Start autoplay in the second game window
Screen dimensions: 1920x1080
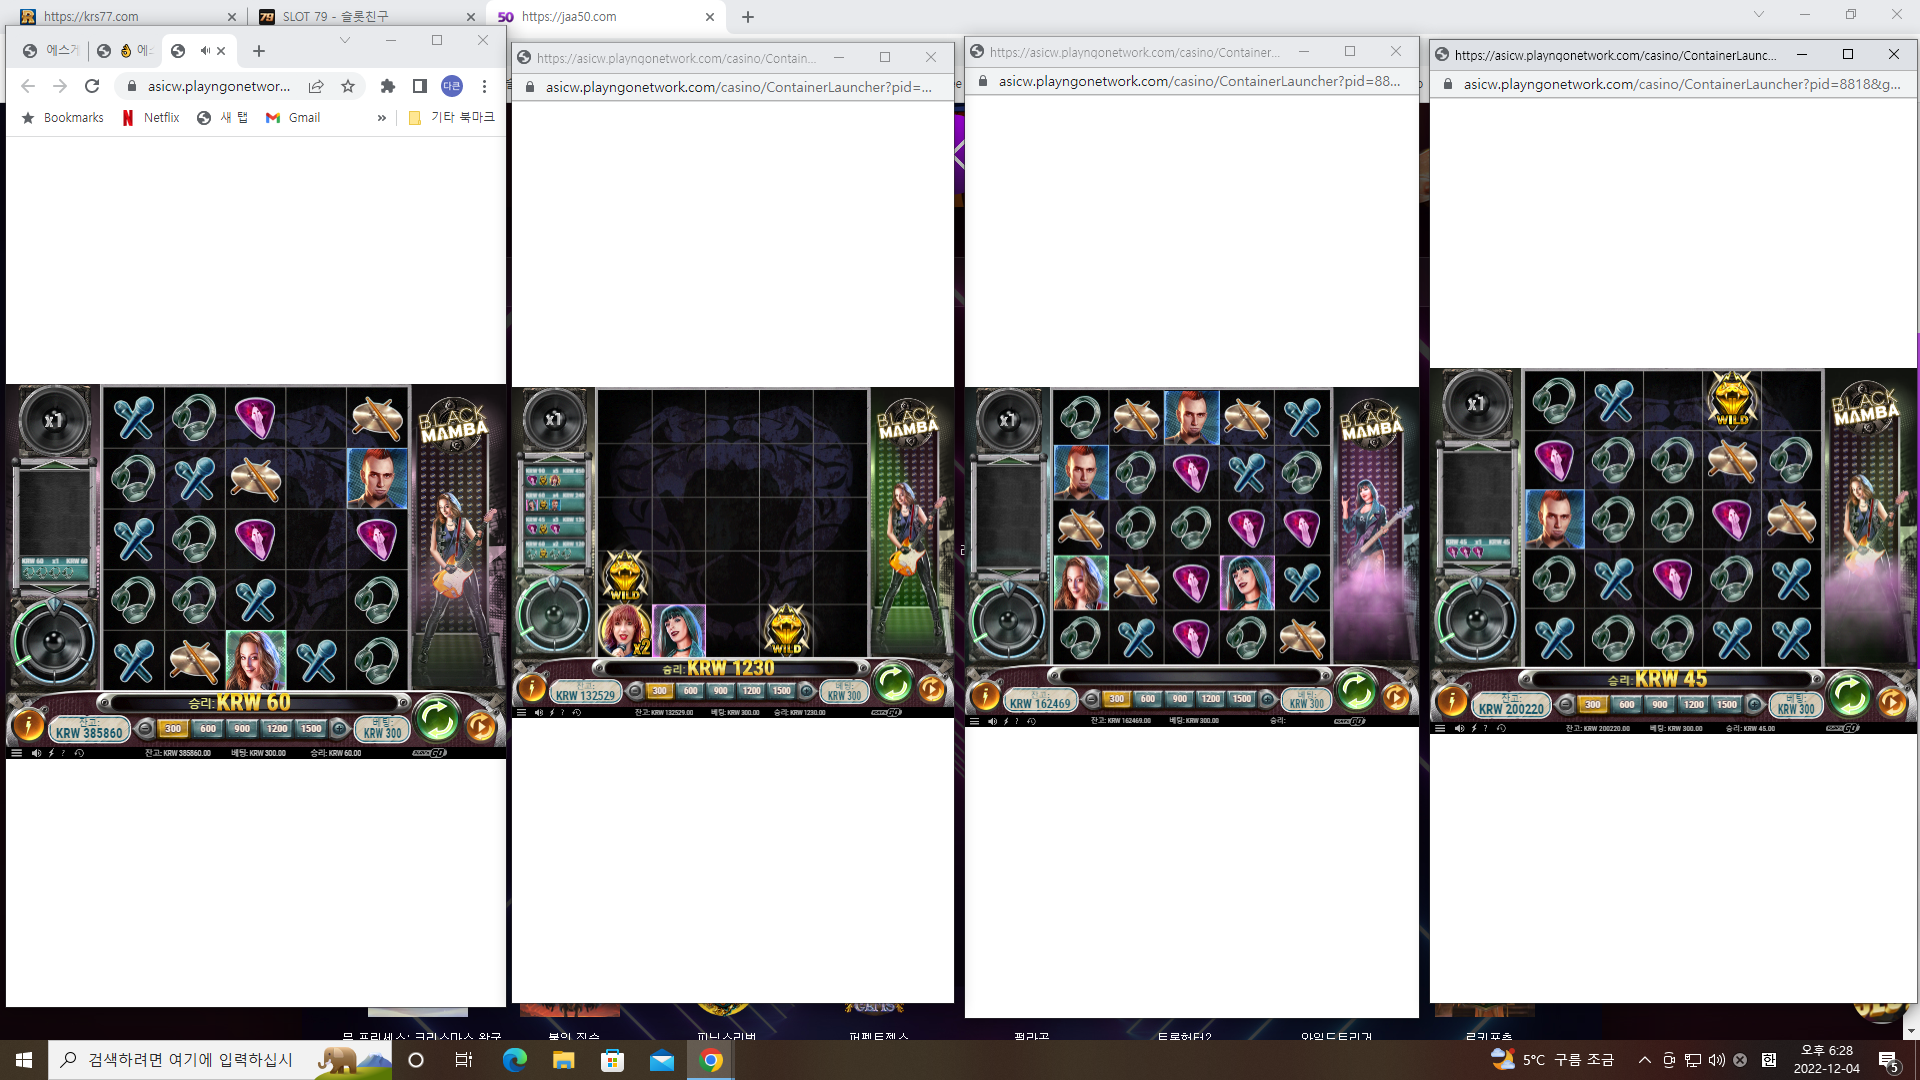[931, 690]
